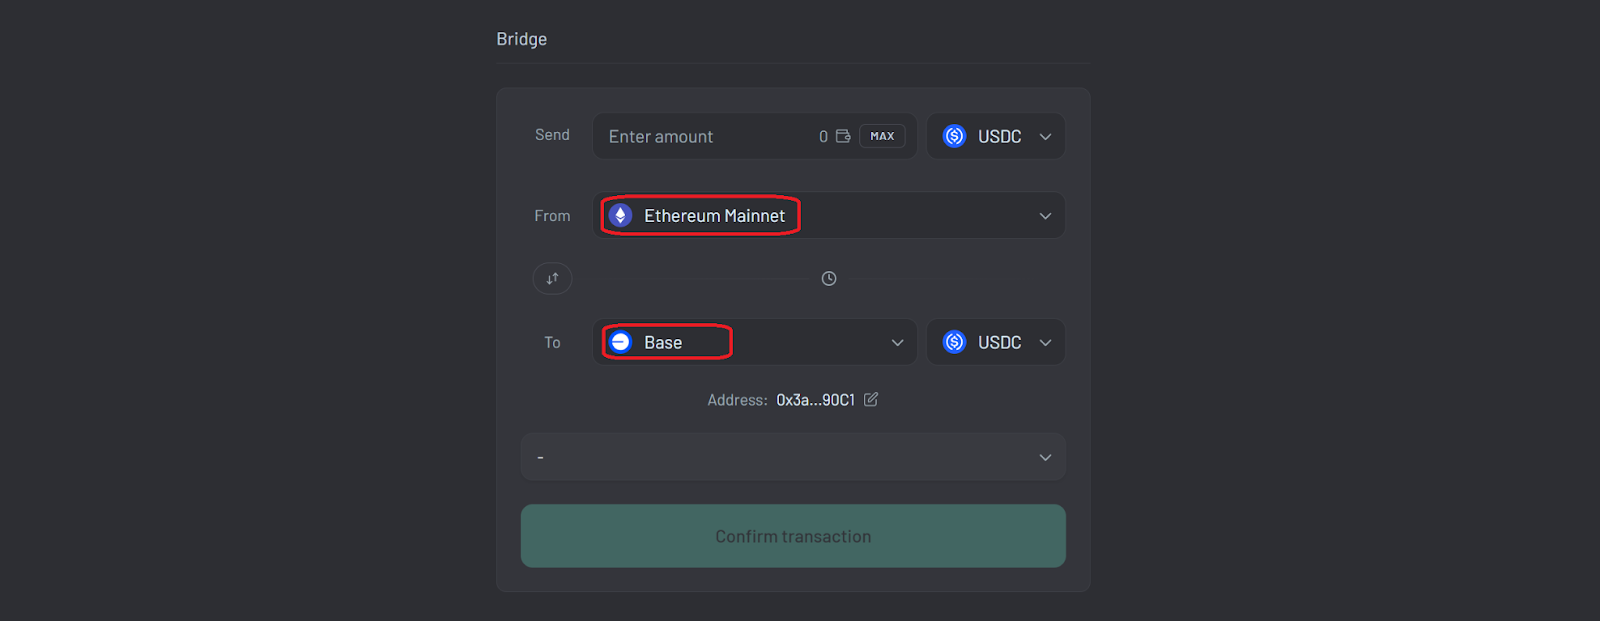1600x621 pixels.
Task: Click the clock icon between network fields
Action: [828, 278]
